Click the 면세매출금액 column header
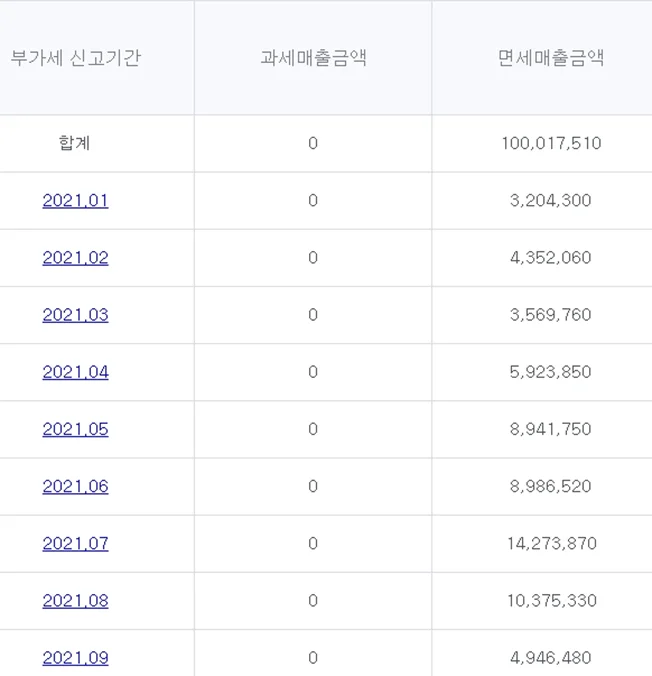The height and width of the screenshot is (676, 652). click(550, 58)
